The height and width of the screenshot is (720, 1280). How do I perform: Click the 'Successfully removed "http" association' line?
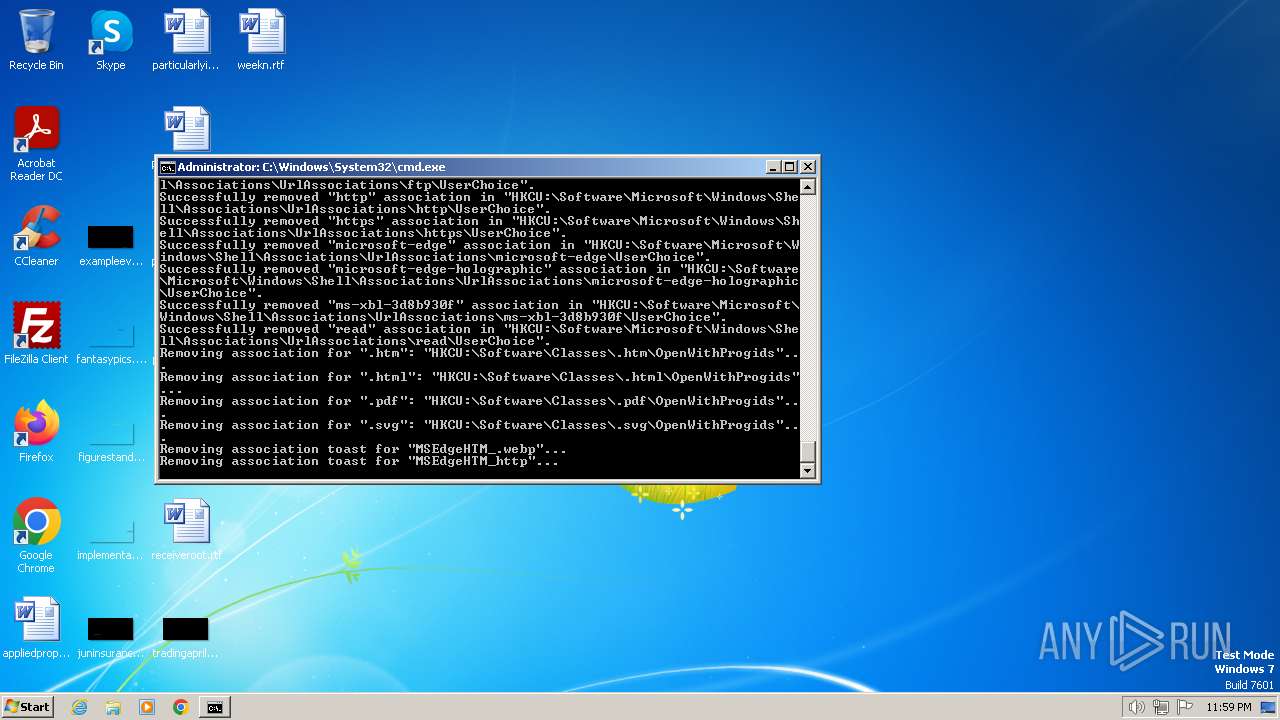click(x=479, y=203)
